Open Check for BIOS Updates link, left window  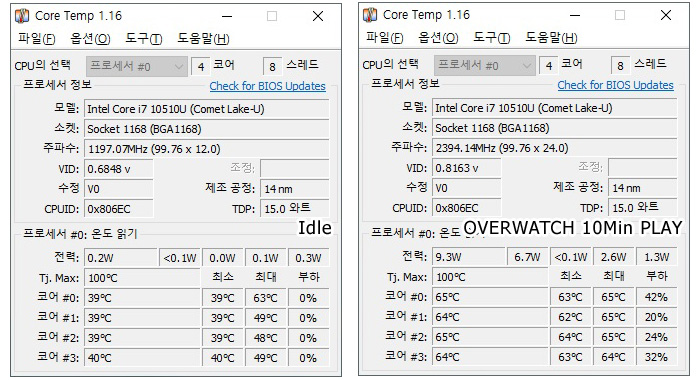(267, 86)
